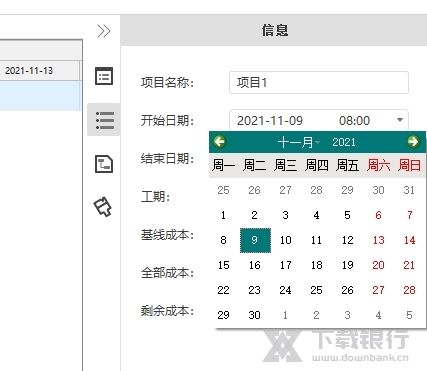Open the start date dropdown arrow
The image size is (427, 371).
(x=400, y=120)
